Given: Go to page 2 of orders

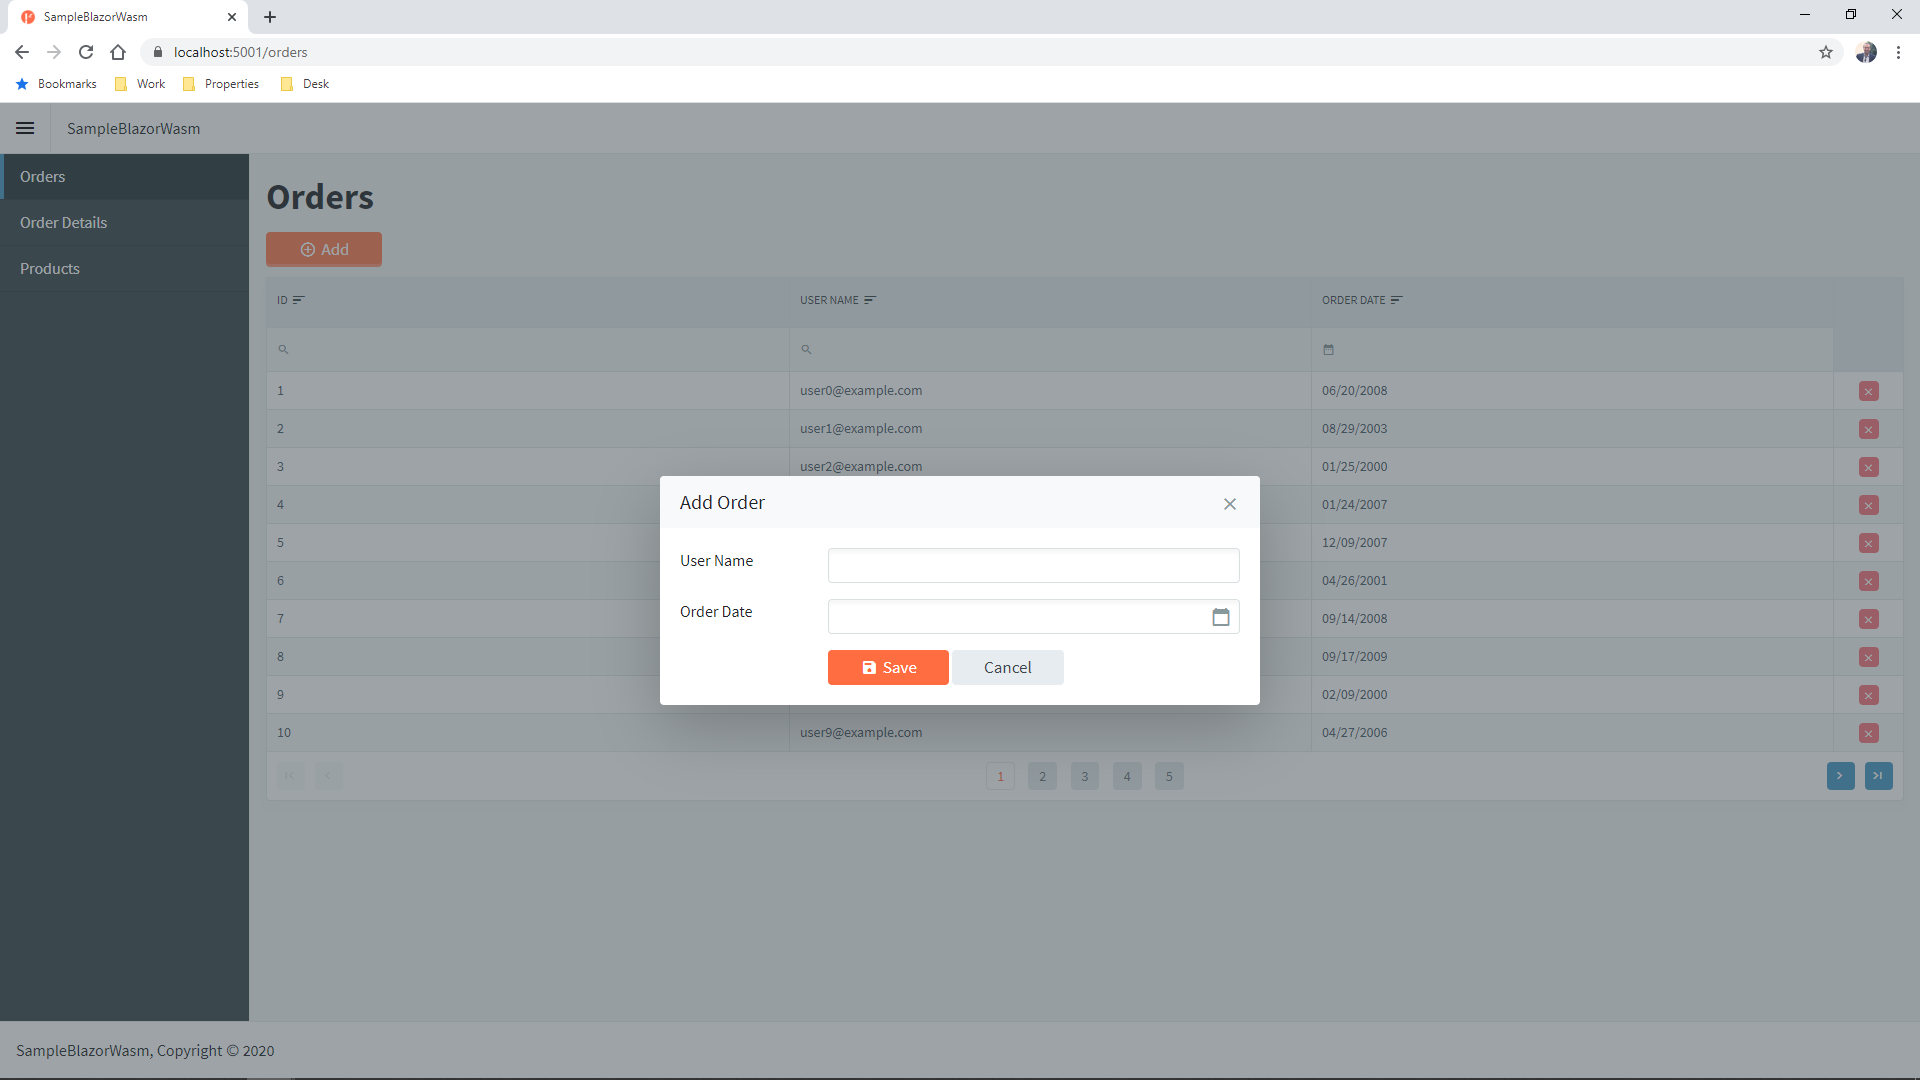Looking at the screenshot, I should [x=1042, y=776].
